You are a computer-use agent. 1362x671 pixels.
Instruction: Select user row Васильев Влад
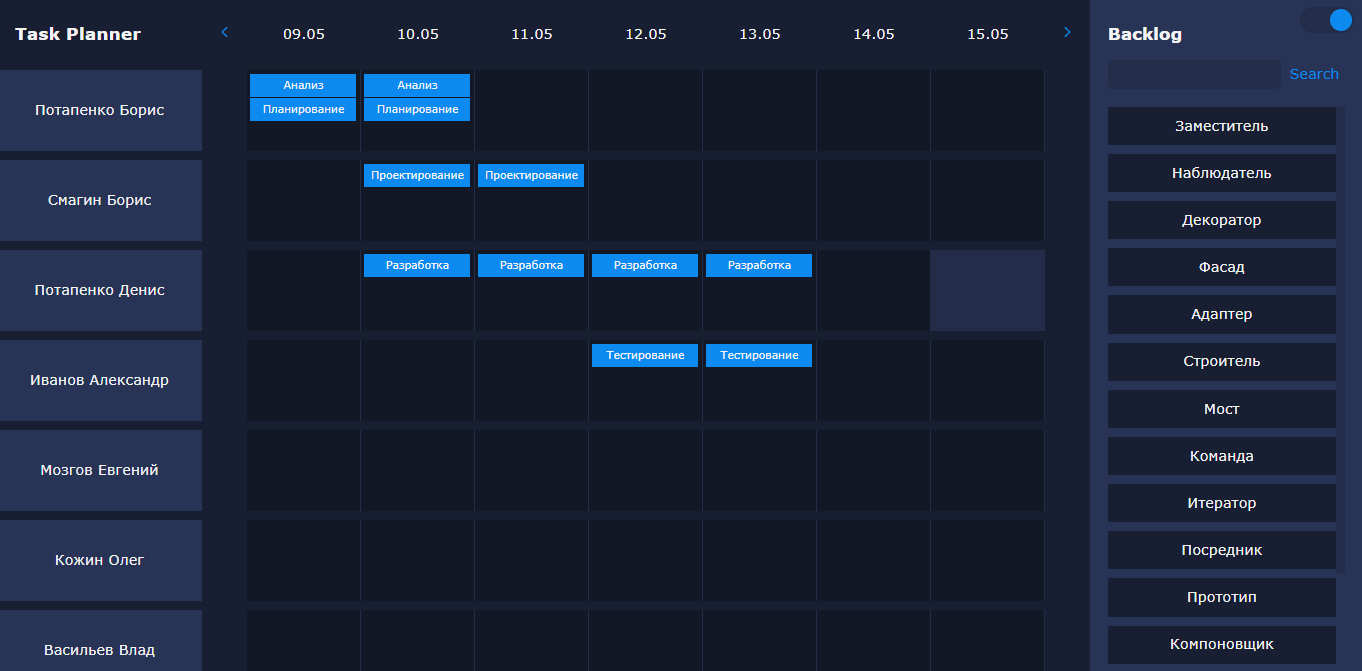click(x=100, y=641)
